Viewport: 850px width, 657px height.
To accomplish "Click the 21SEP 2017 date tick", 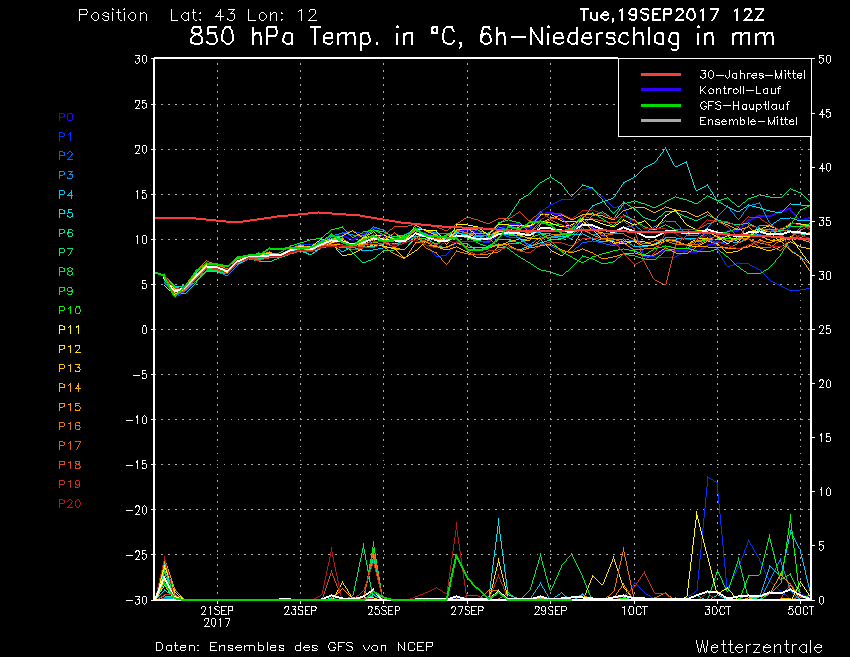I will click(217, 615).
